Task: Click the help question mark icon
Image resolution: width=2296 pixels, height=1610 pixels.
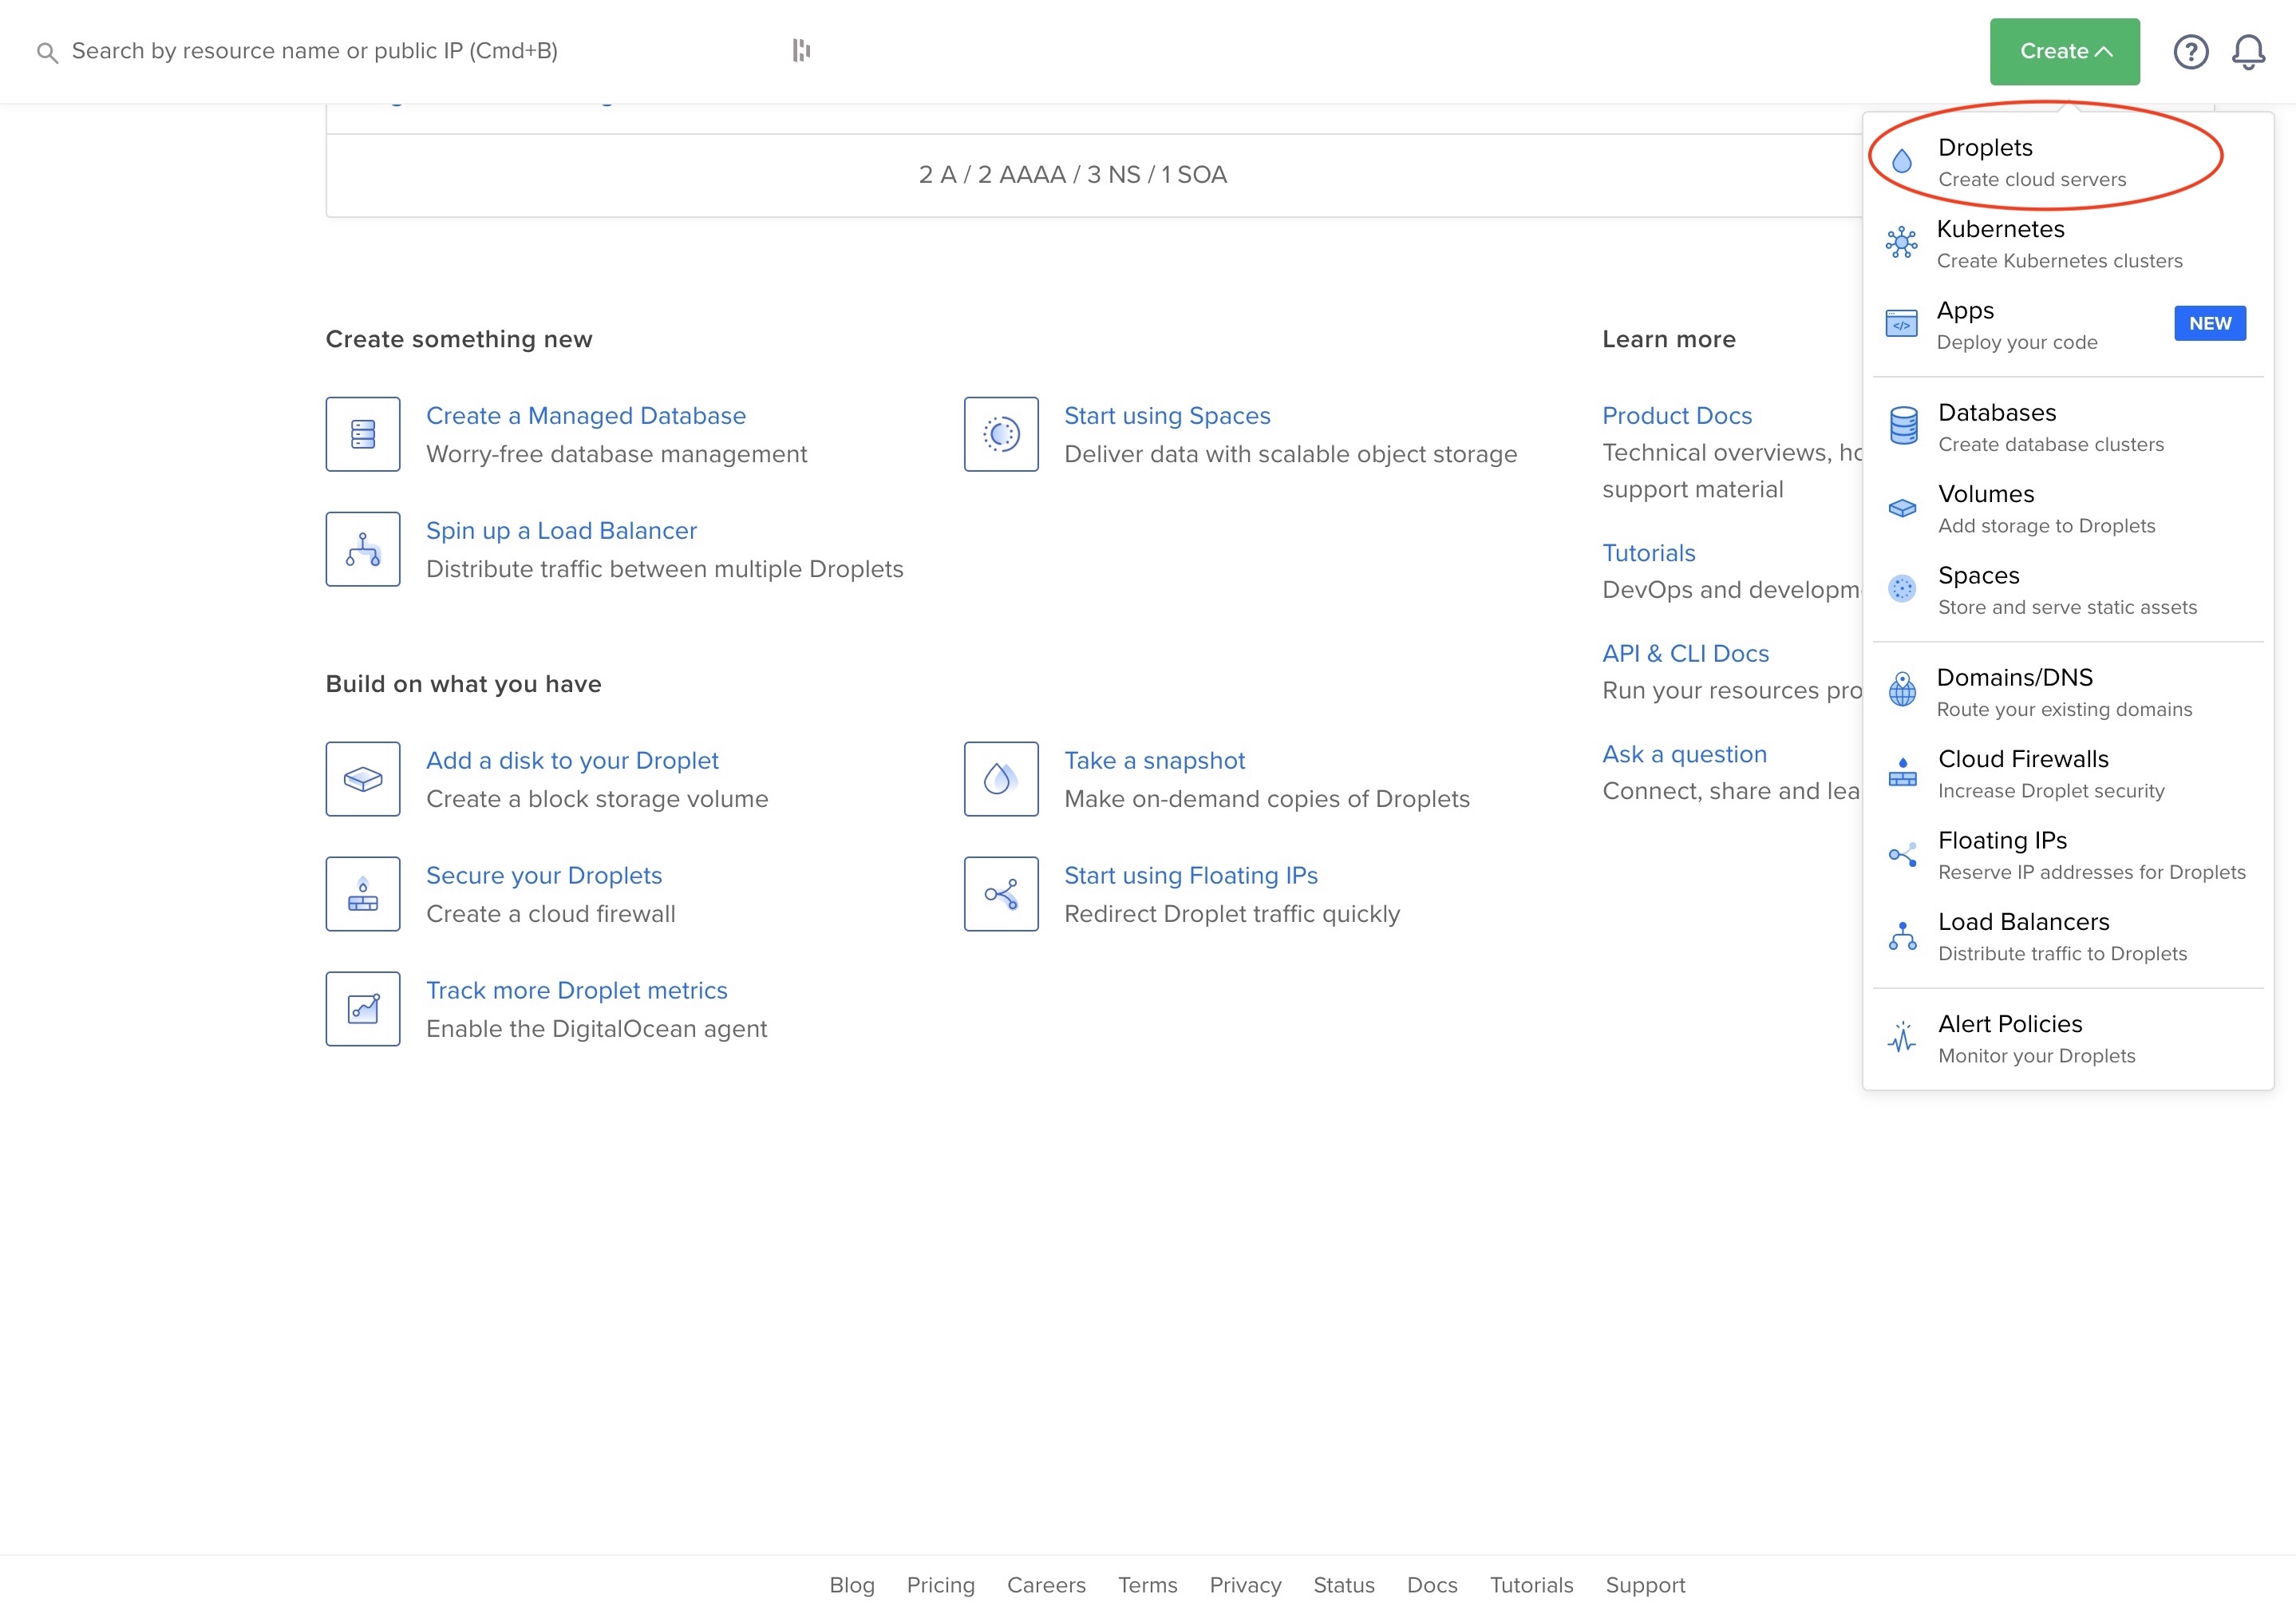Action: click(2190, 51)
